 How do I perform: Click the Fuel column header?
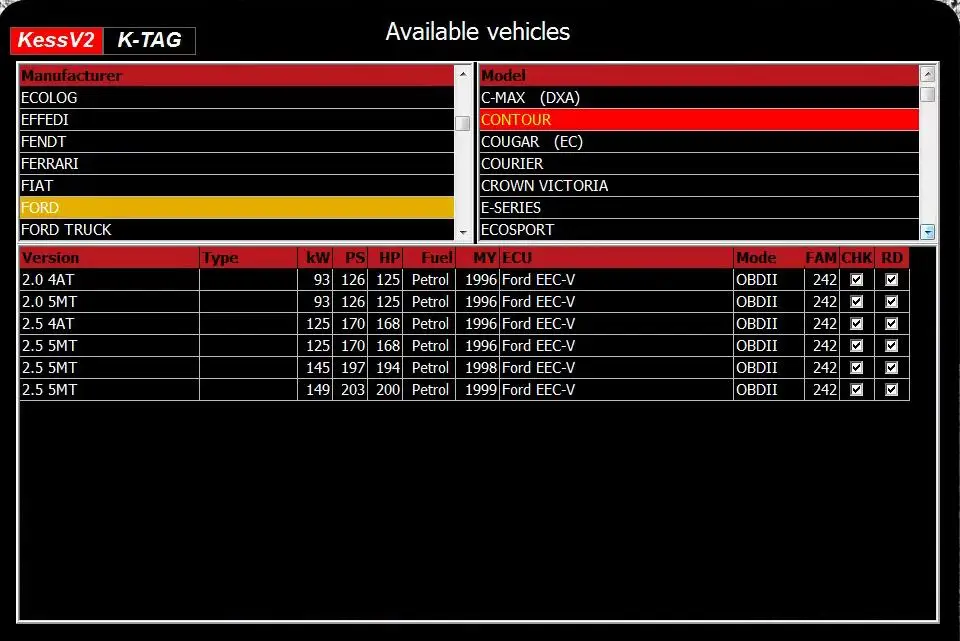coord(429,258)
